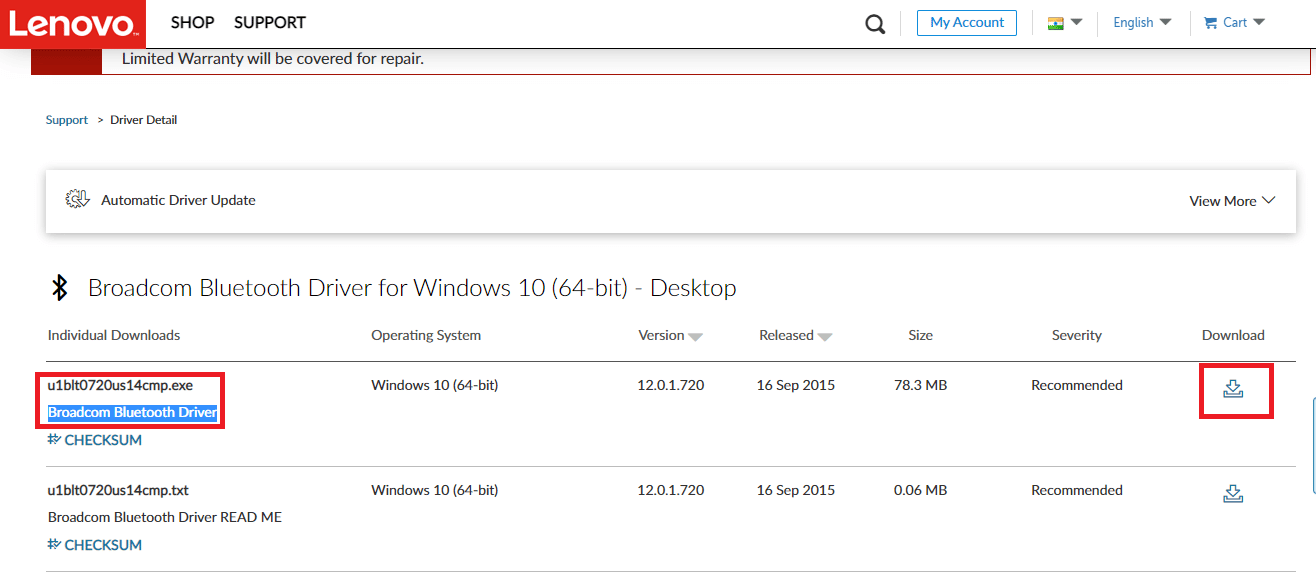Click the 78.3 MB size value

click(x=920, y=385)
